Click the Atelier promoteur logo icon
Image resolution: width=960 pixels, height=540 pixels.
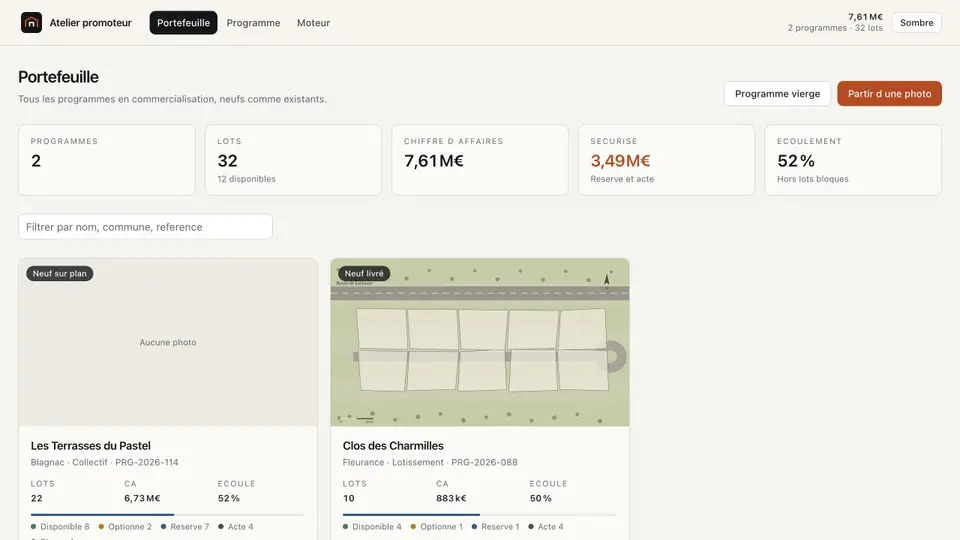(x=31, y=23)
